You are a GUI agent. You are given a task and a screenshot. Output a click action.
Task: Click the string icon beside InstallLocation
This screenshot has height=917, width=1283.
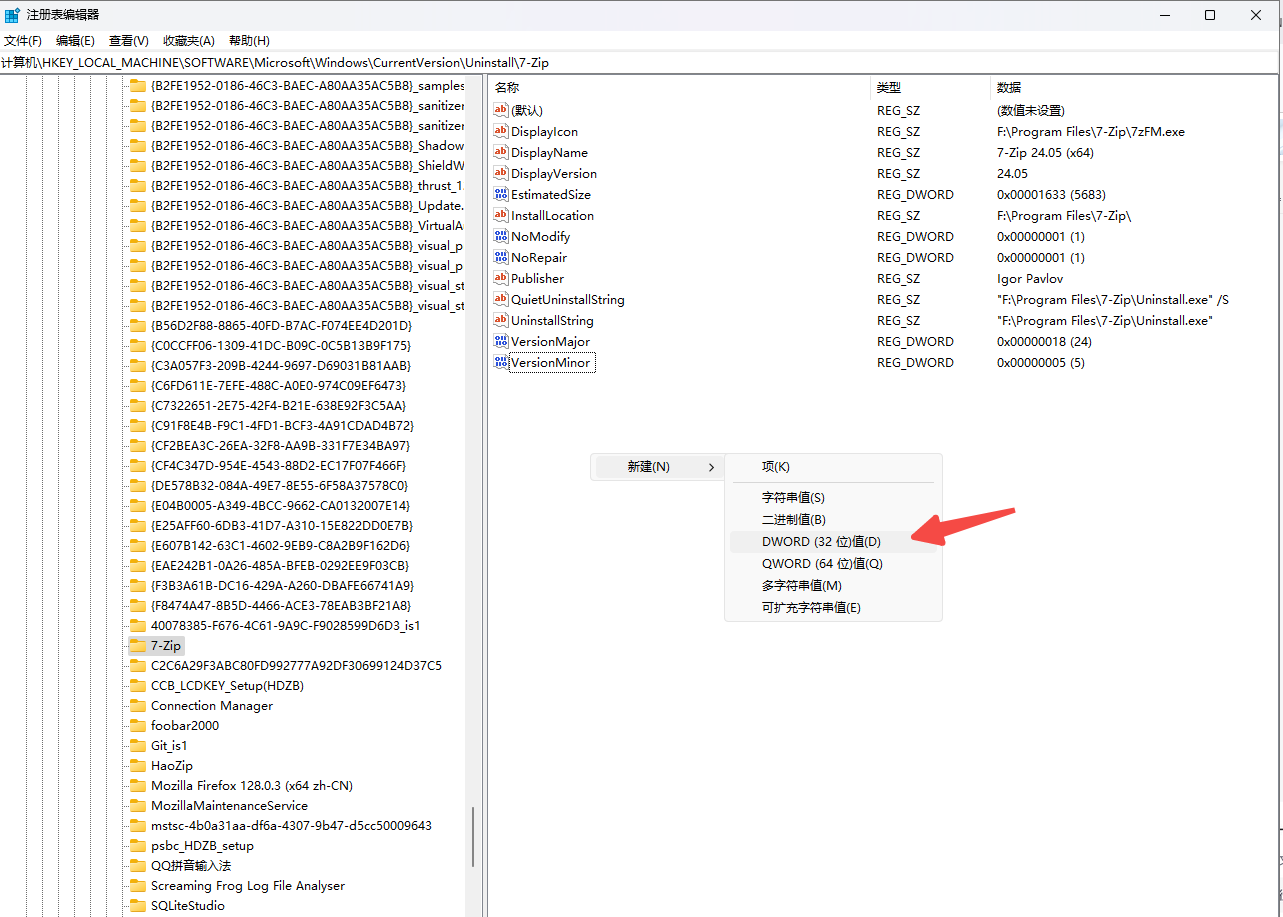click(501, 215)
